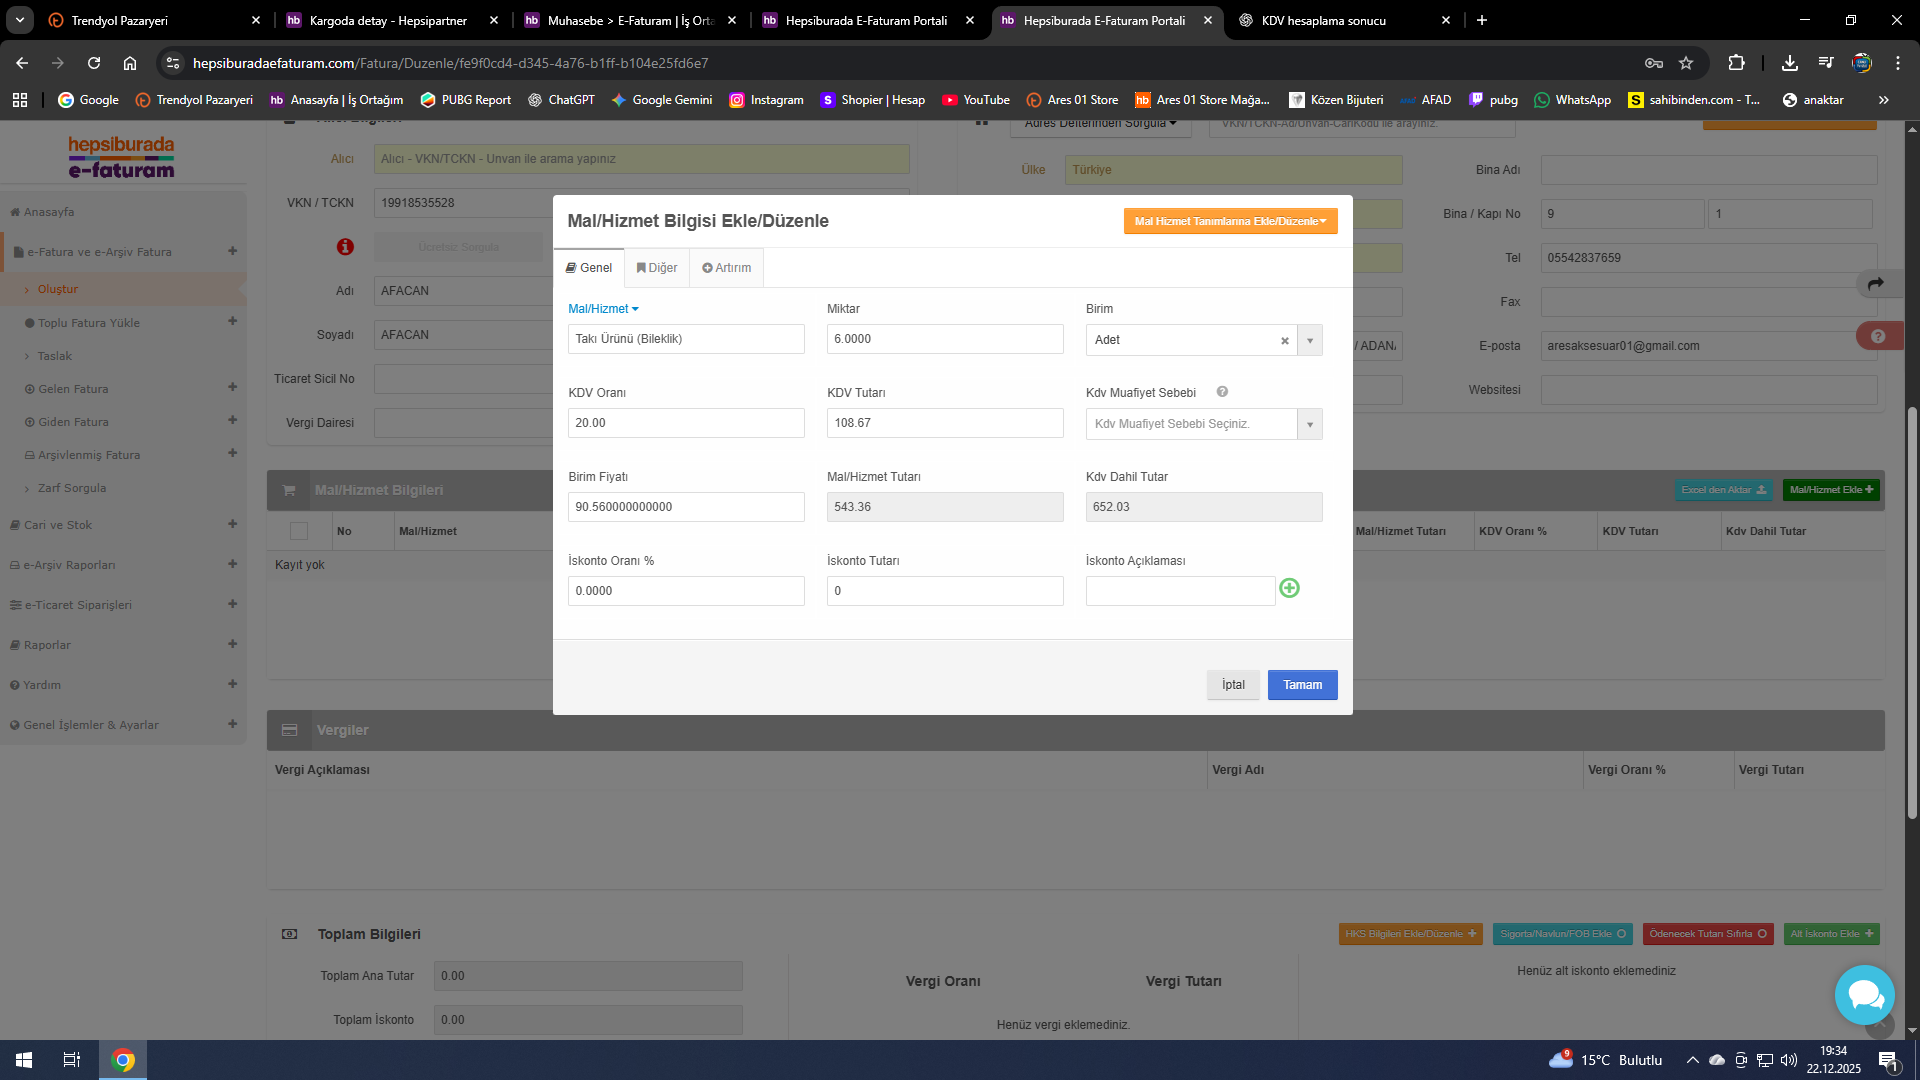Open ChatGPT bookmark
Viewport: 1920px width, 1080px height.
point(561,100)
